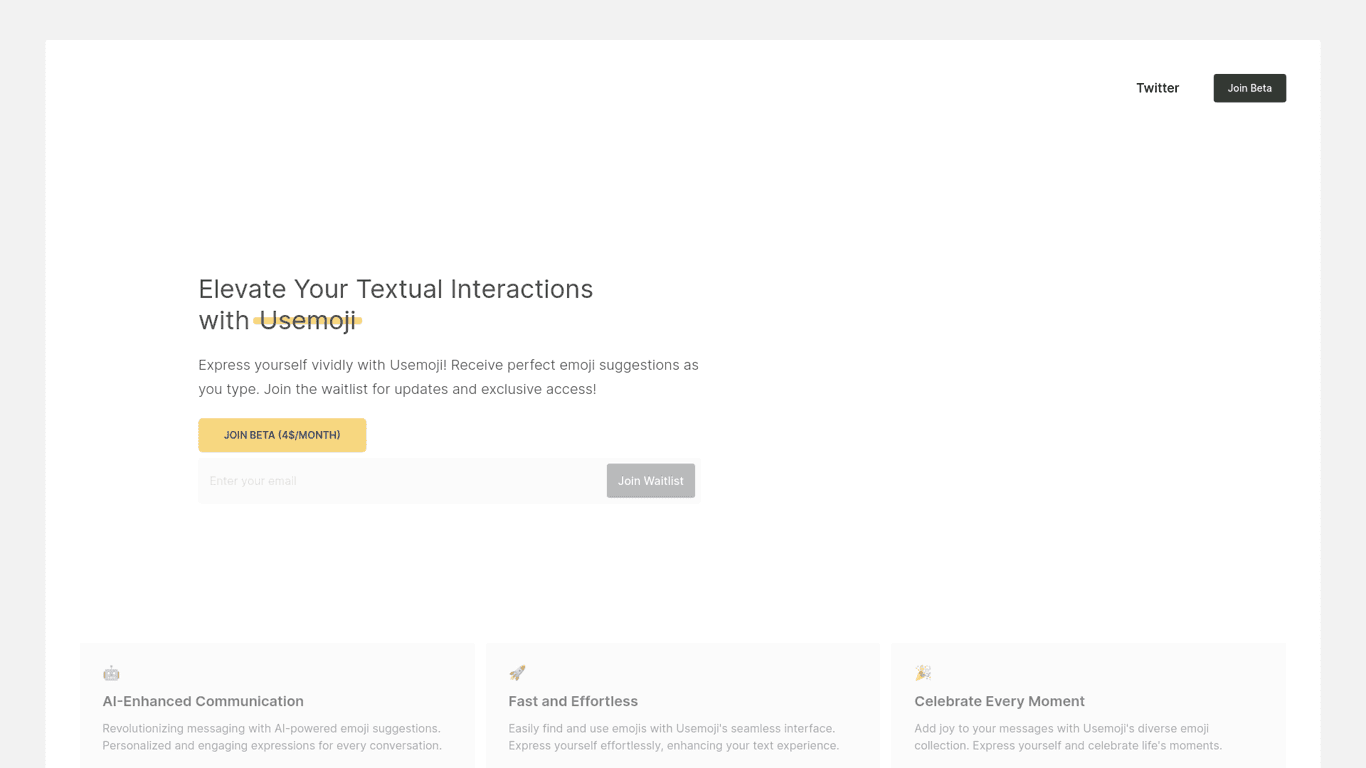The height and width of the screenshot is (768, 1366).
Task: Click the Elevate Your Textual Interactions headline
Action: pos(395,289)
